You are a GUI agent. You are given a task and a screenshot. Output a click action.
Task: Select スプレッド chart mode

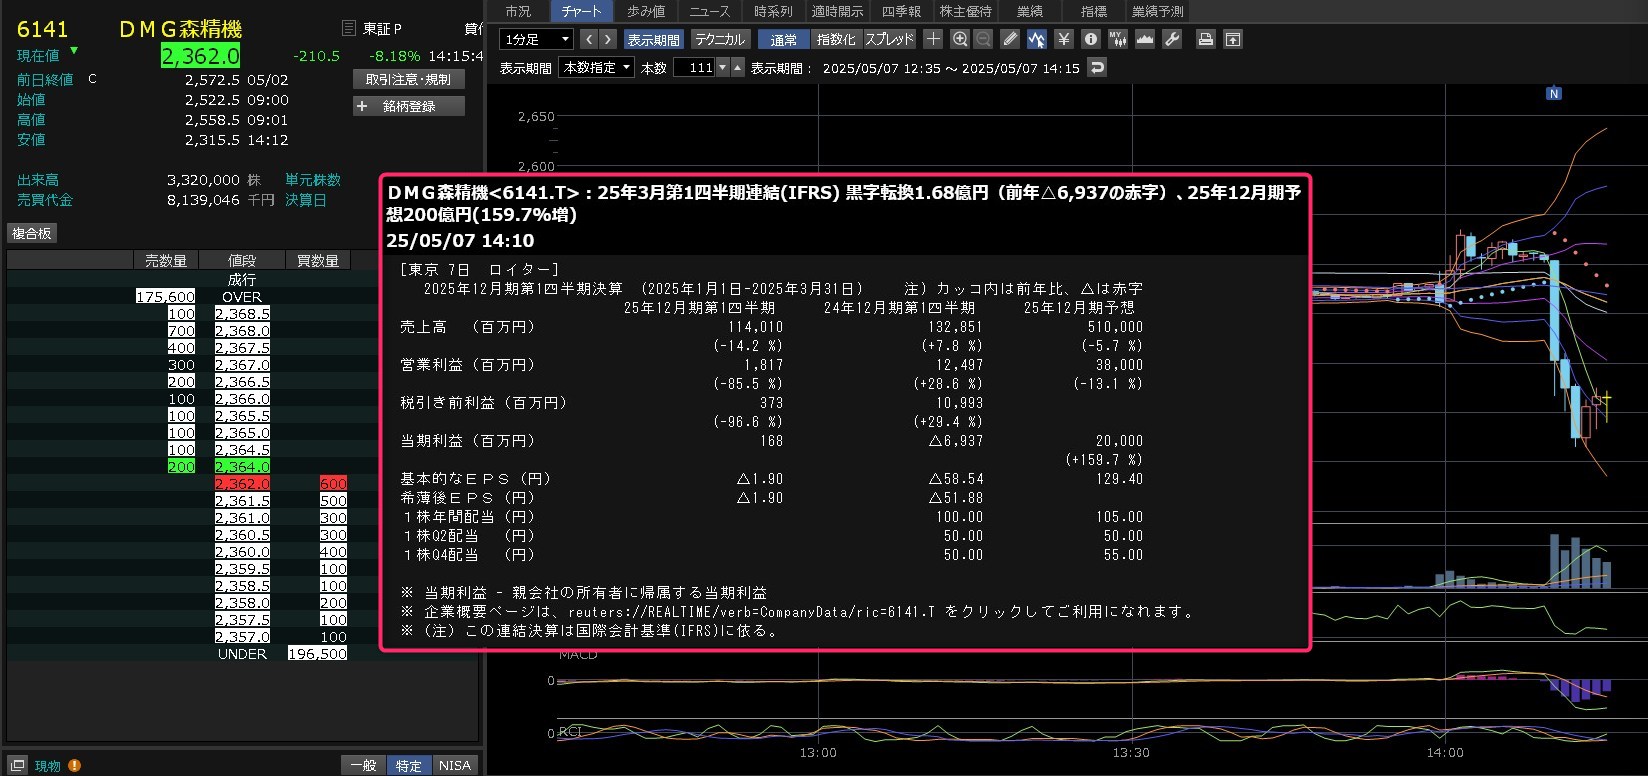pyautogui.click(x=889, y=39)
